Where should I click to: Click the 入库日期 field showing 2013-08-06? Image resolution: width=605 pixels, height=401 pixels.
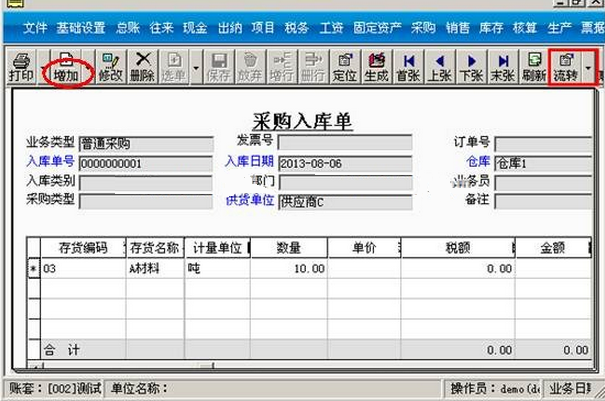point(343,163)
